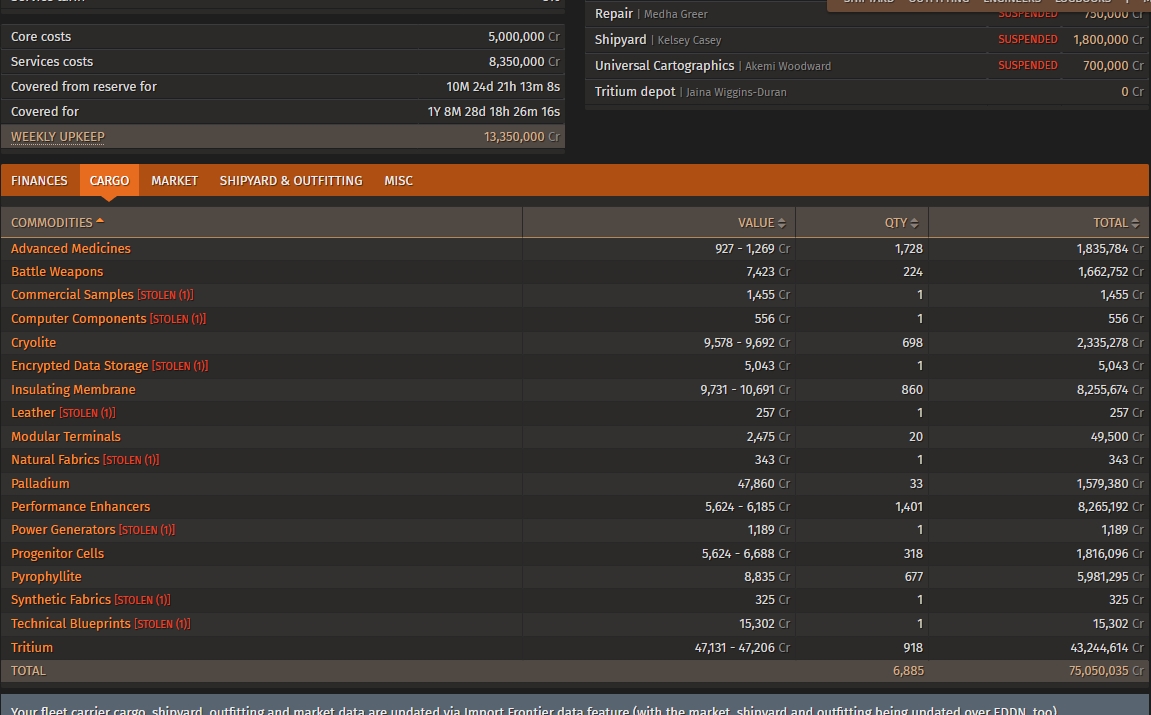This screenshot has height=715, width=1151.
Task: Open Encrypted Data Storage commodity link
Action: point(79,366)
